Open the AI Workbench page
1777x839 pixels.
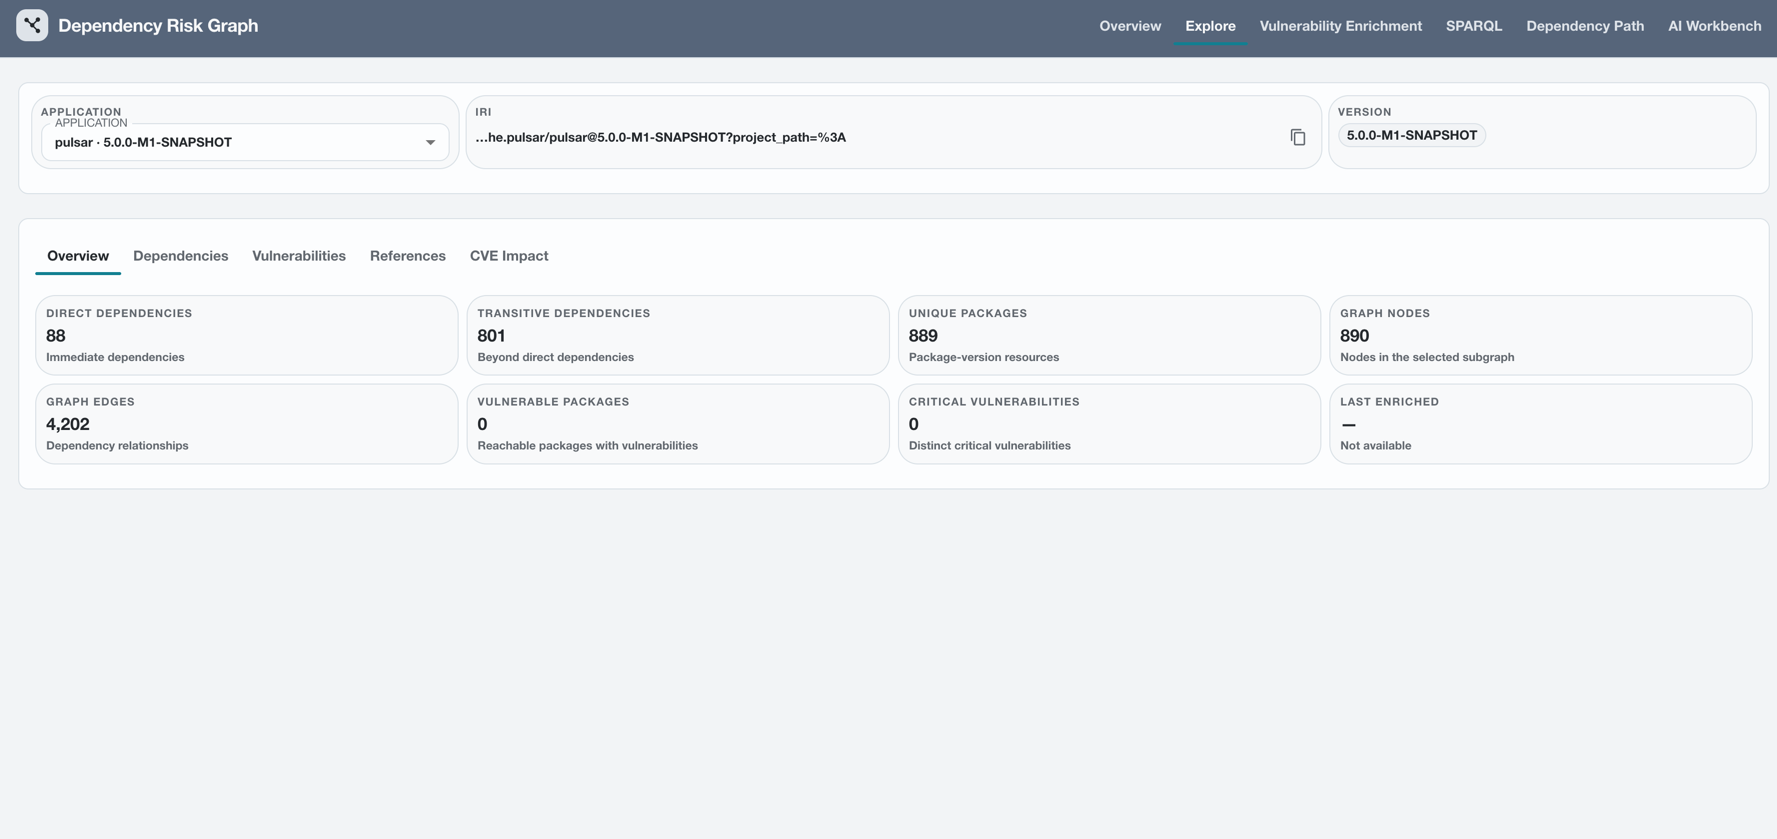pyautogui.click(x=1714, y=26)
